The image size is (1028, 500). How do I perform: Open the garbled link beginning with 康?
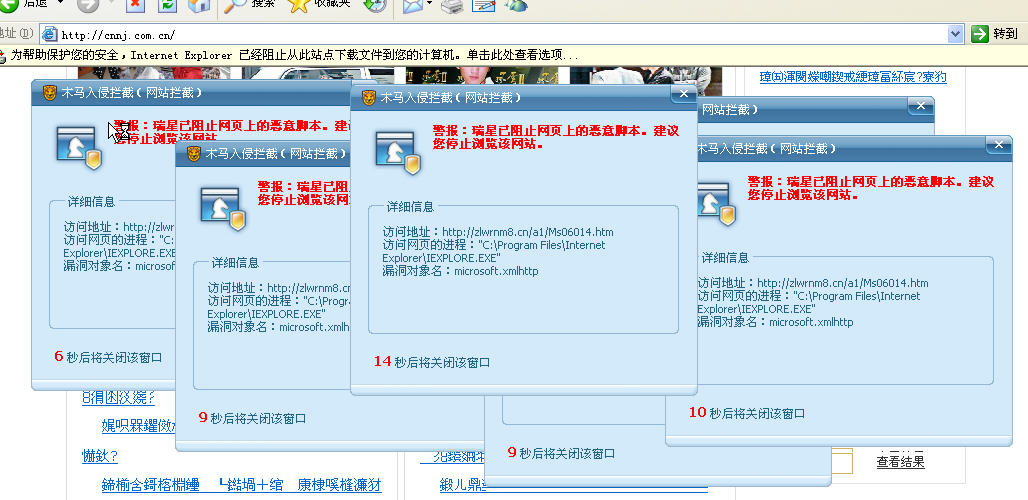(x=339, y=486)
